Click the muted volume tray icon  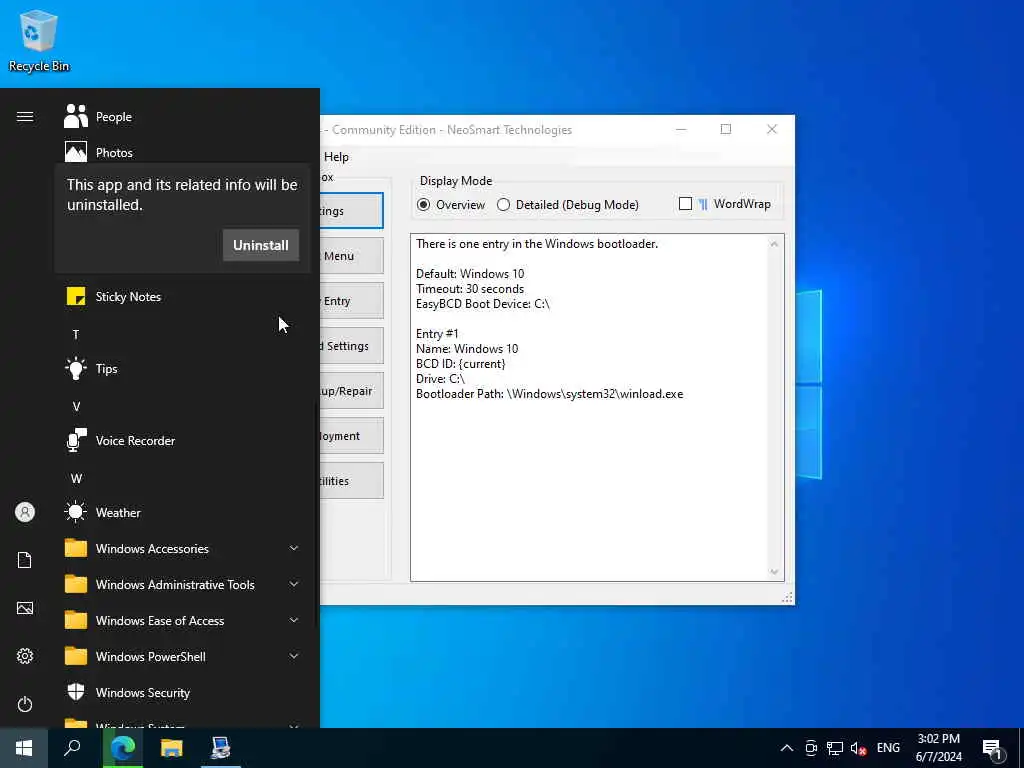click(858, 748)
